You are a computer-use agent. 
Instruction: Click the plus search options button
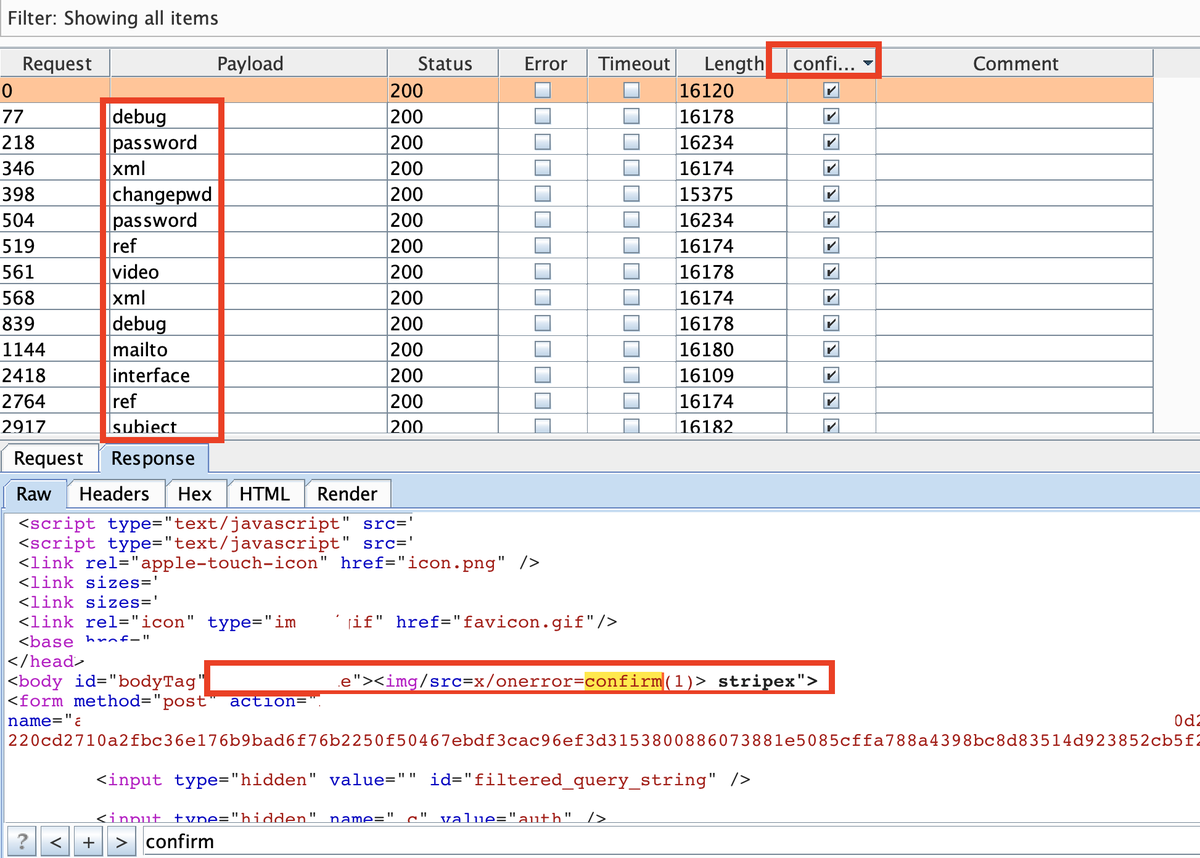click(88, 841)
